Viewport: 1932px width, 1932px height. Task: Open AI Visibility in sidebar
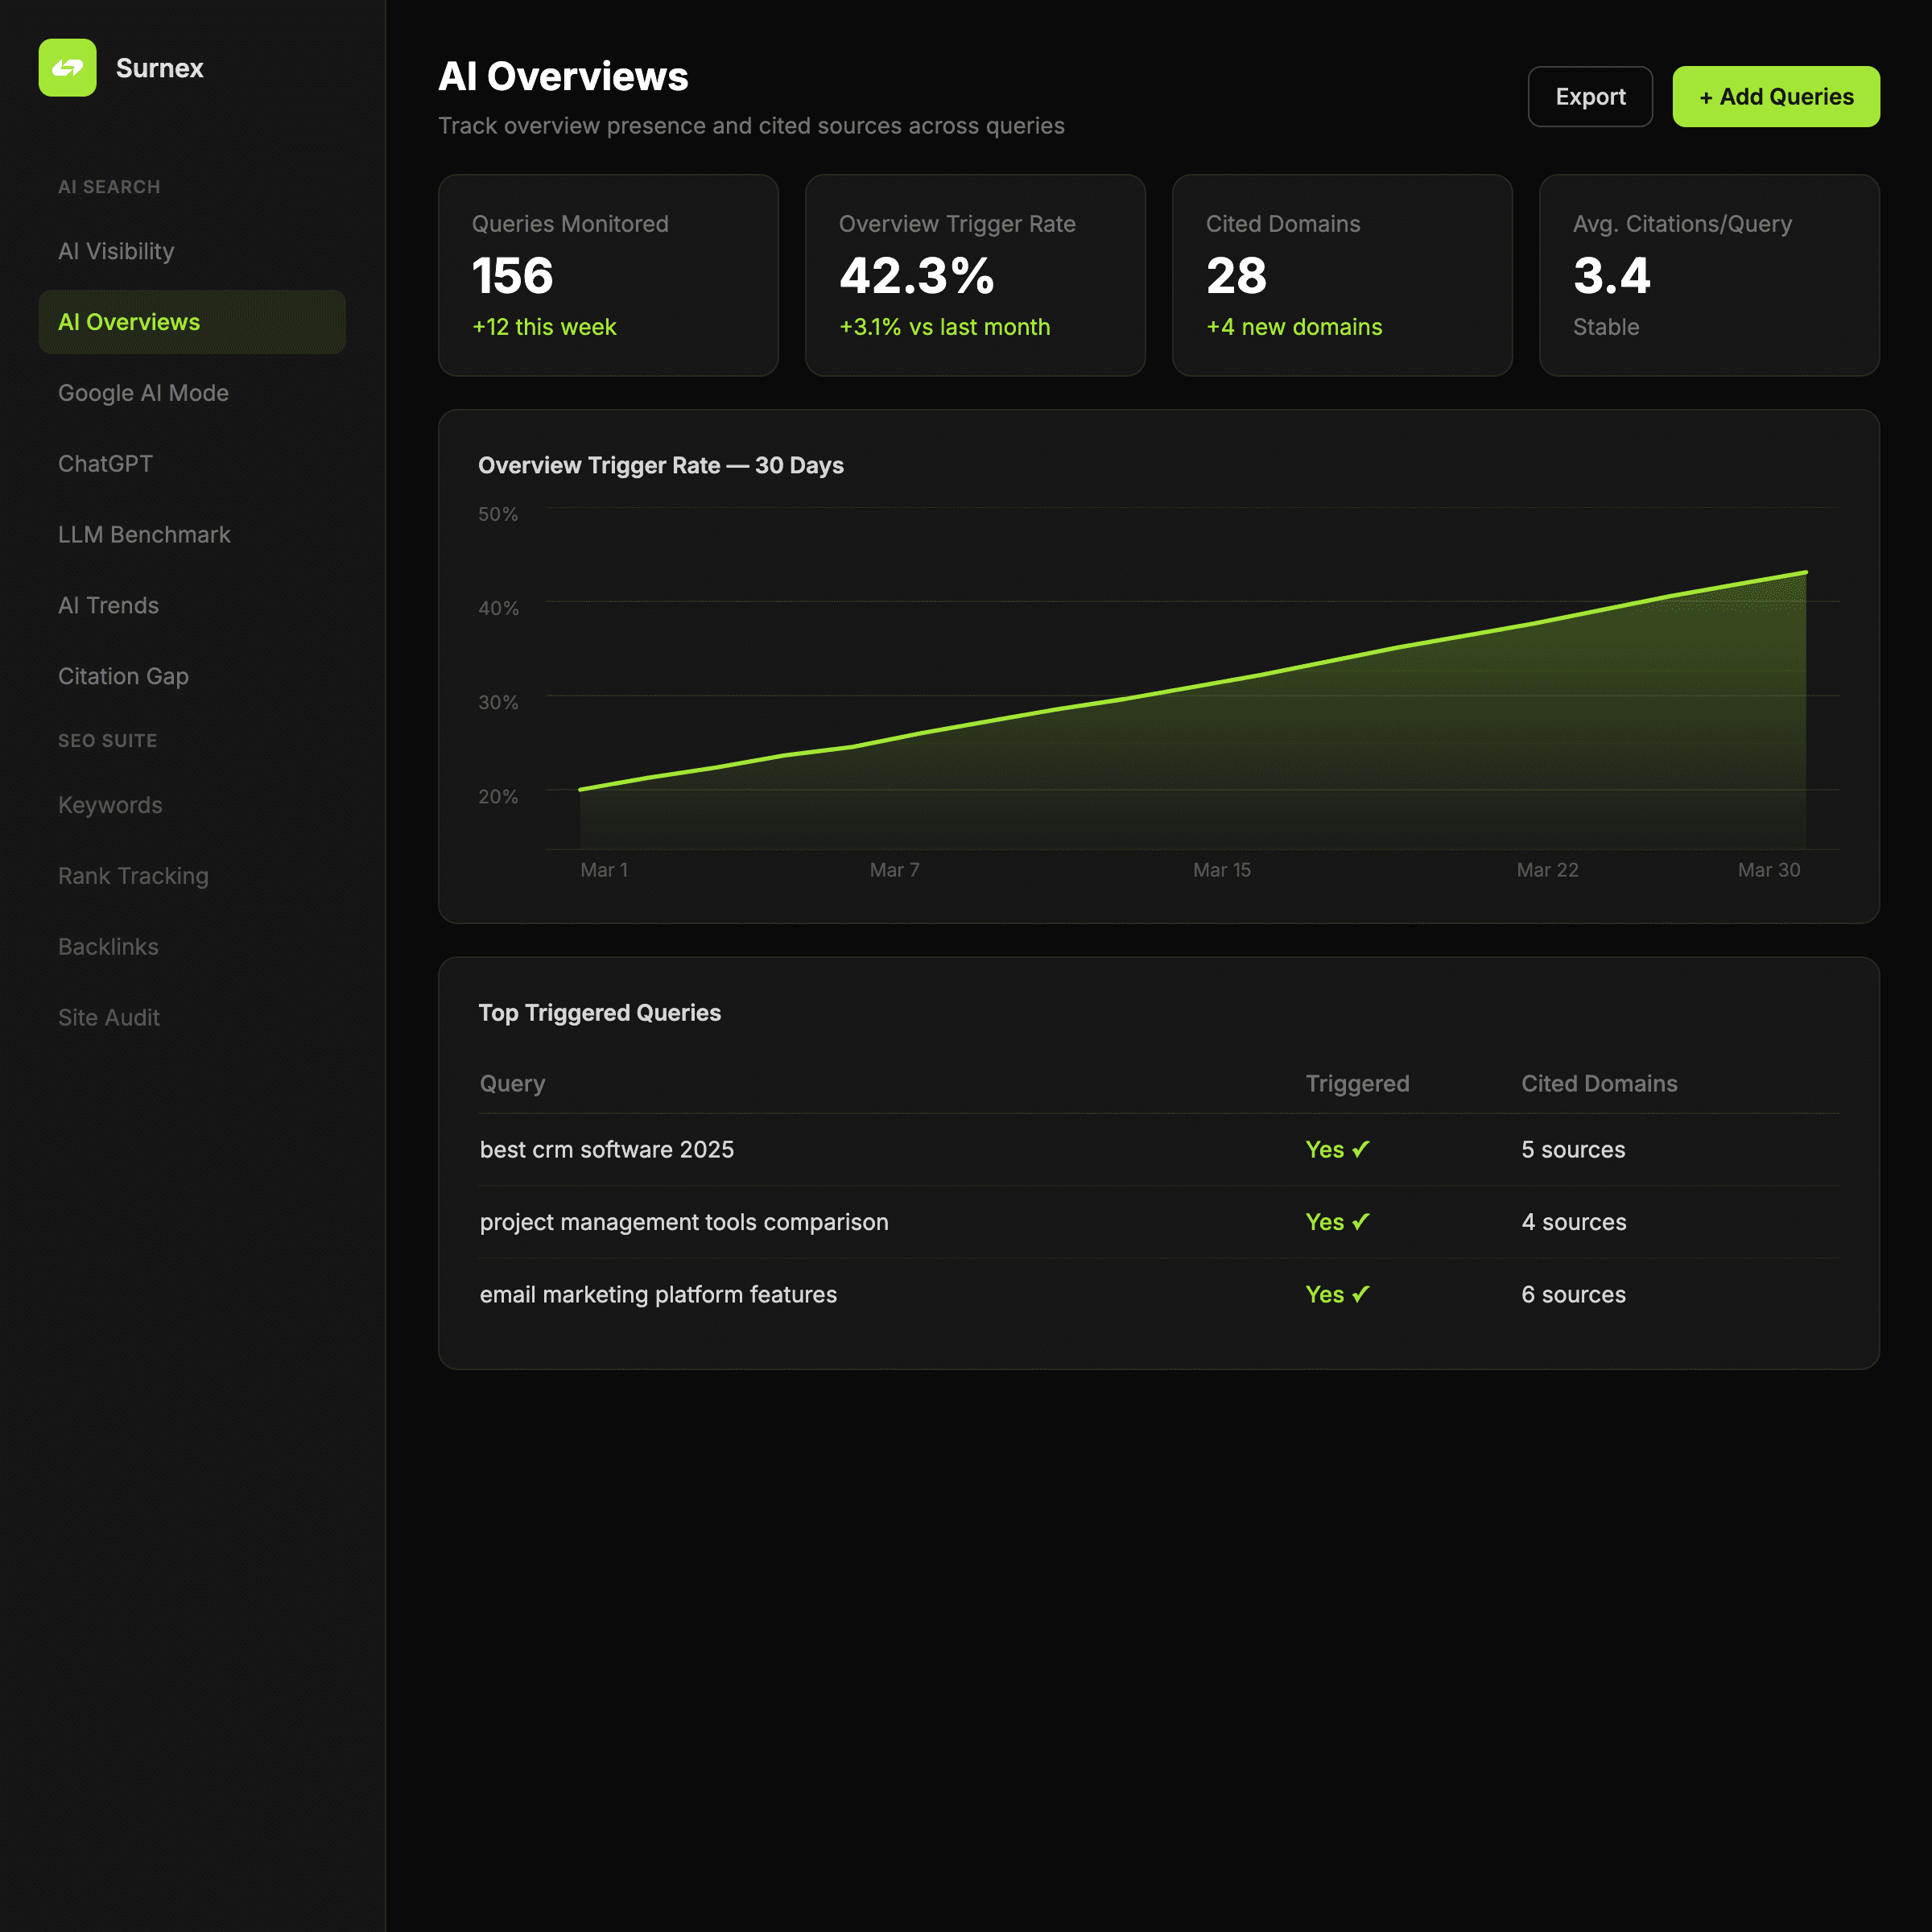pyautogui.click(x=116, y=251)
